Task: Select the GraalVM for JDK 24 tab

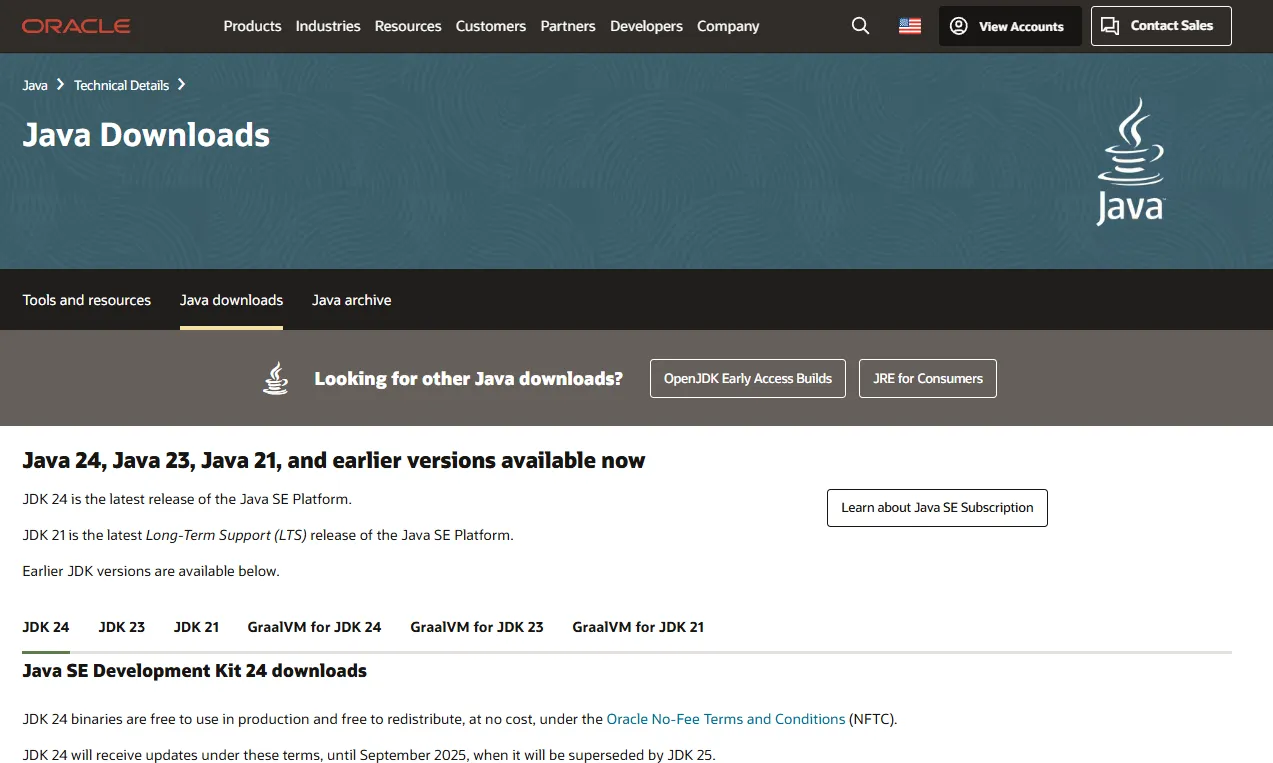Action: pyautogui.click(x=314, y=627)
